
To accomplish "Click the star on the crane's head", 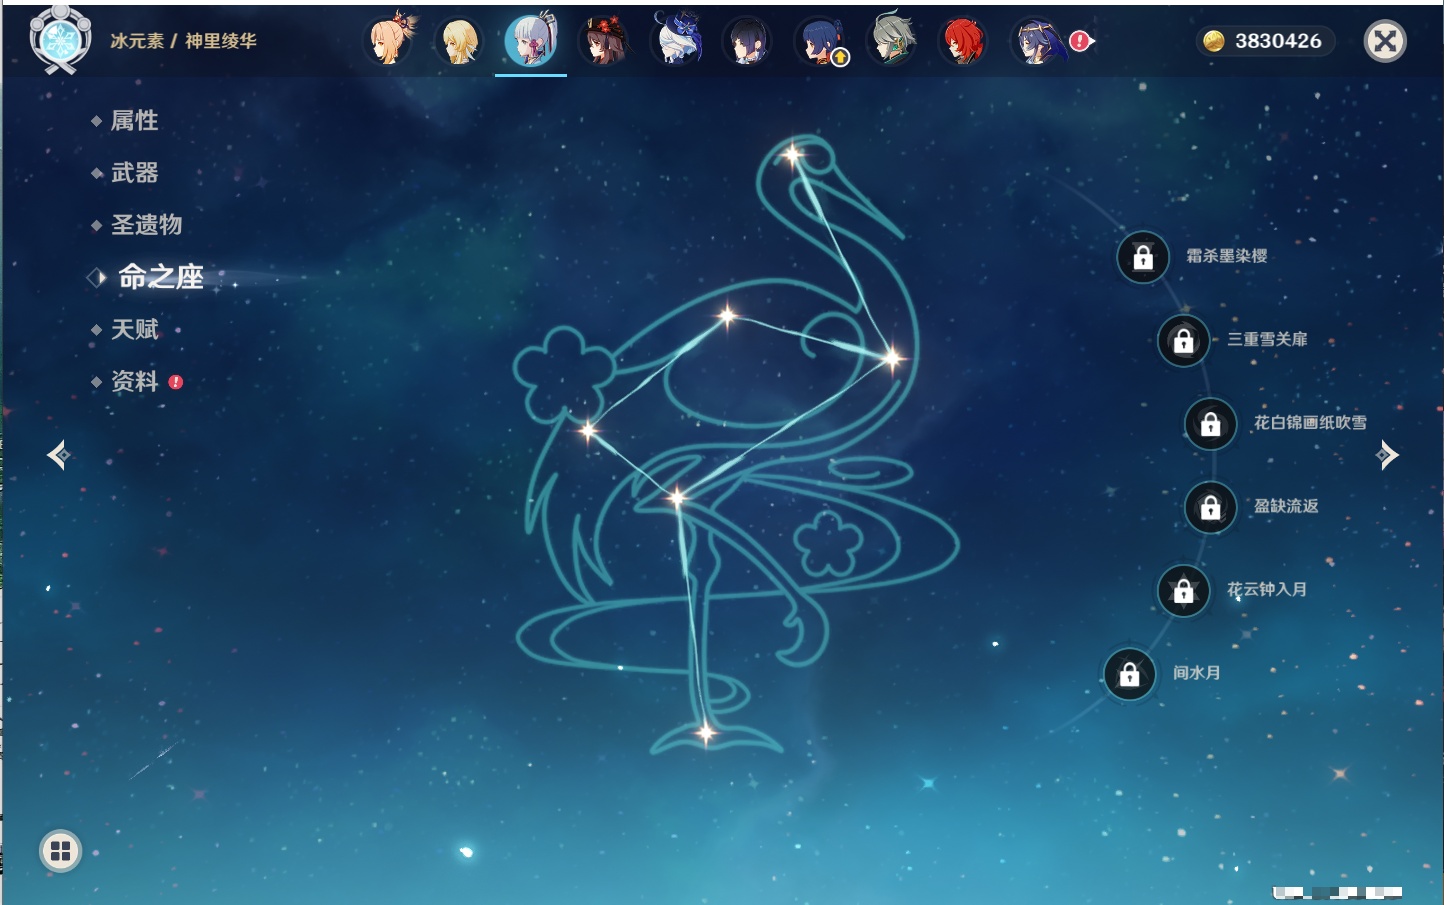I will pos(793,154).
